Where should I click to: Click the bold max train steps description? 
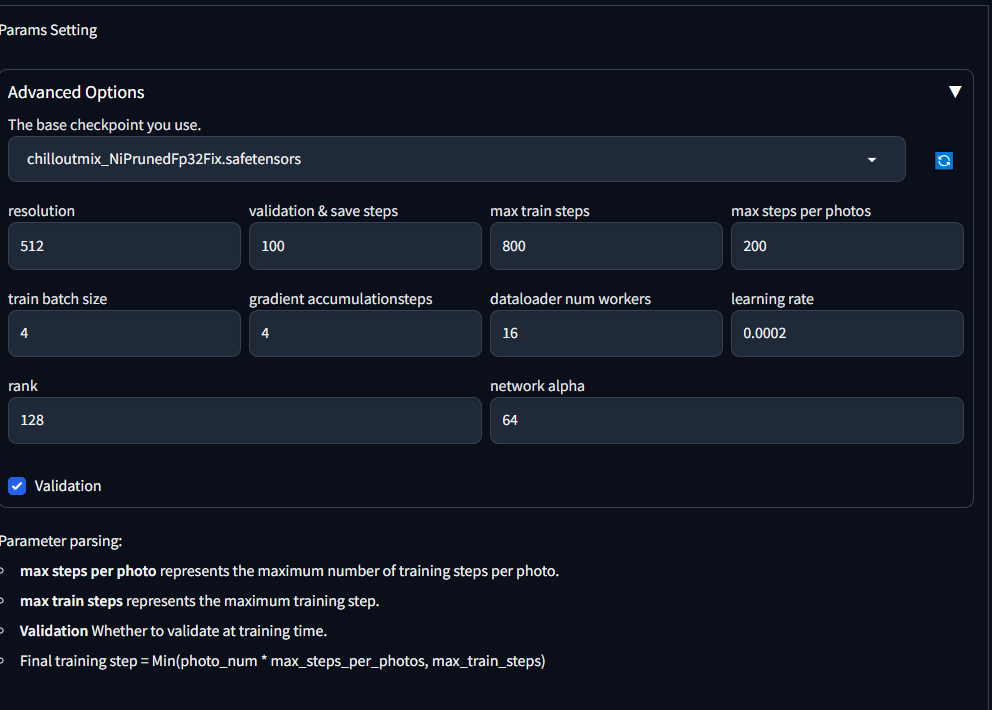click(71, 601)
